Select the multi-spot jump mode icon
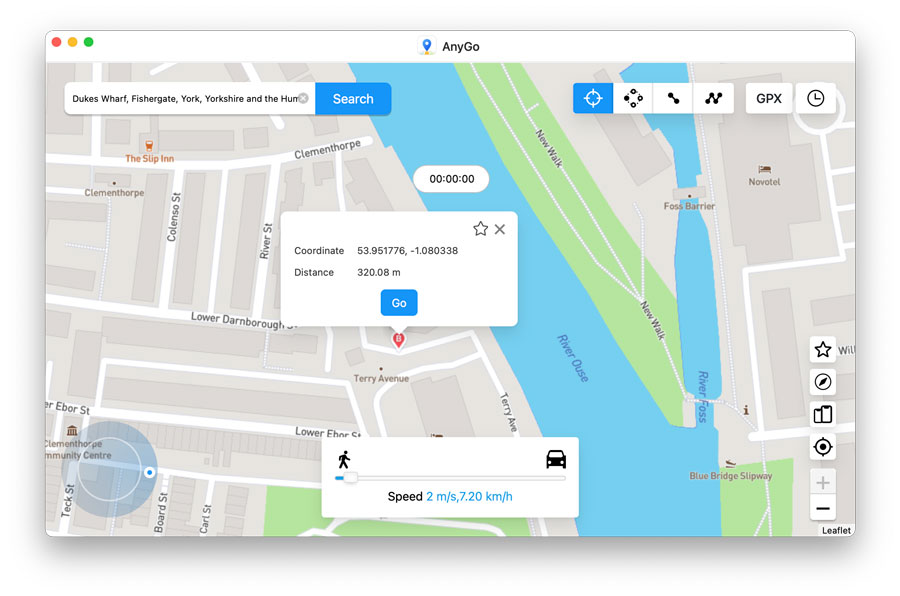This screenshot has width=900, height=596. click(633, 98)
